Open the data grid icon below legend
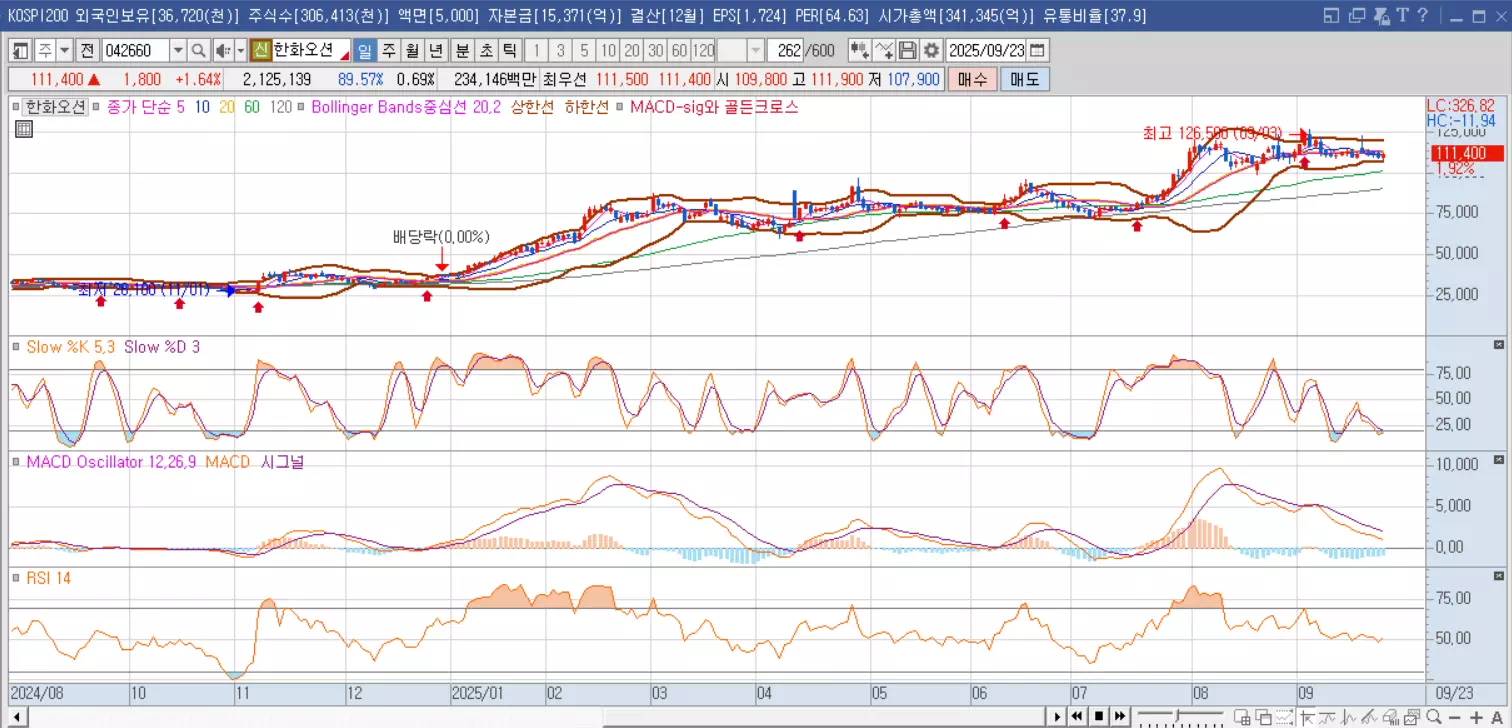This screenshot has height=728, width=1512. point(24,129)
